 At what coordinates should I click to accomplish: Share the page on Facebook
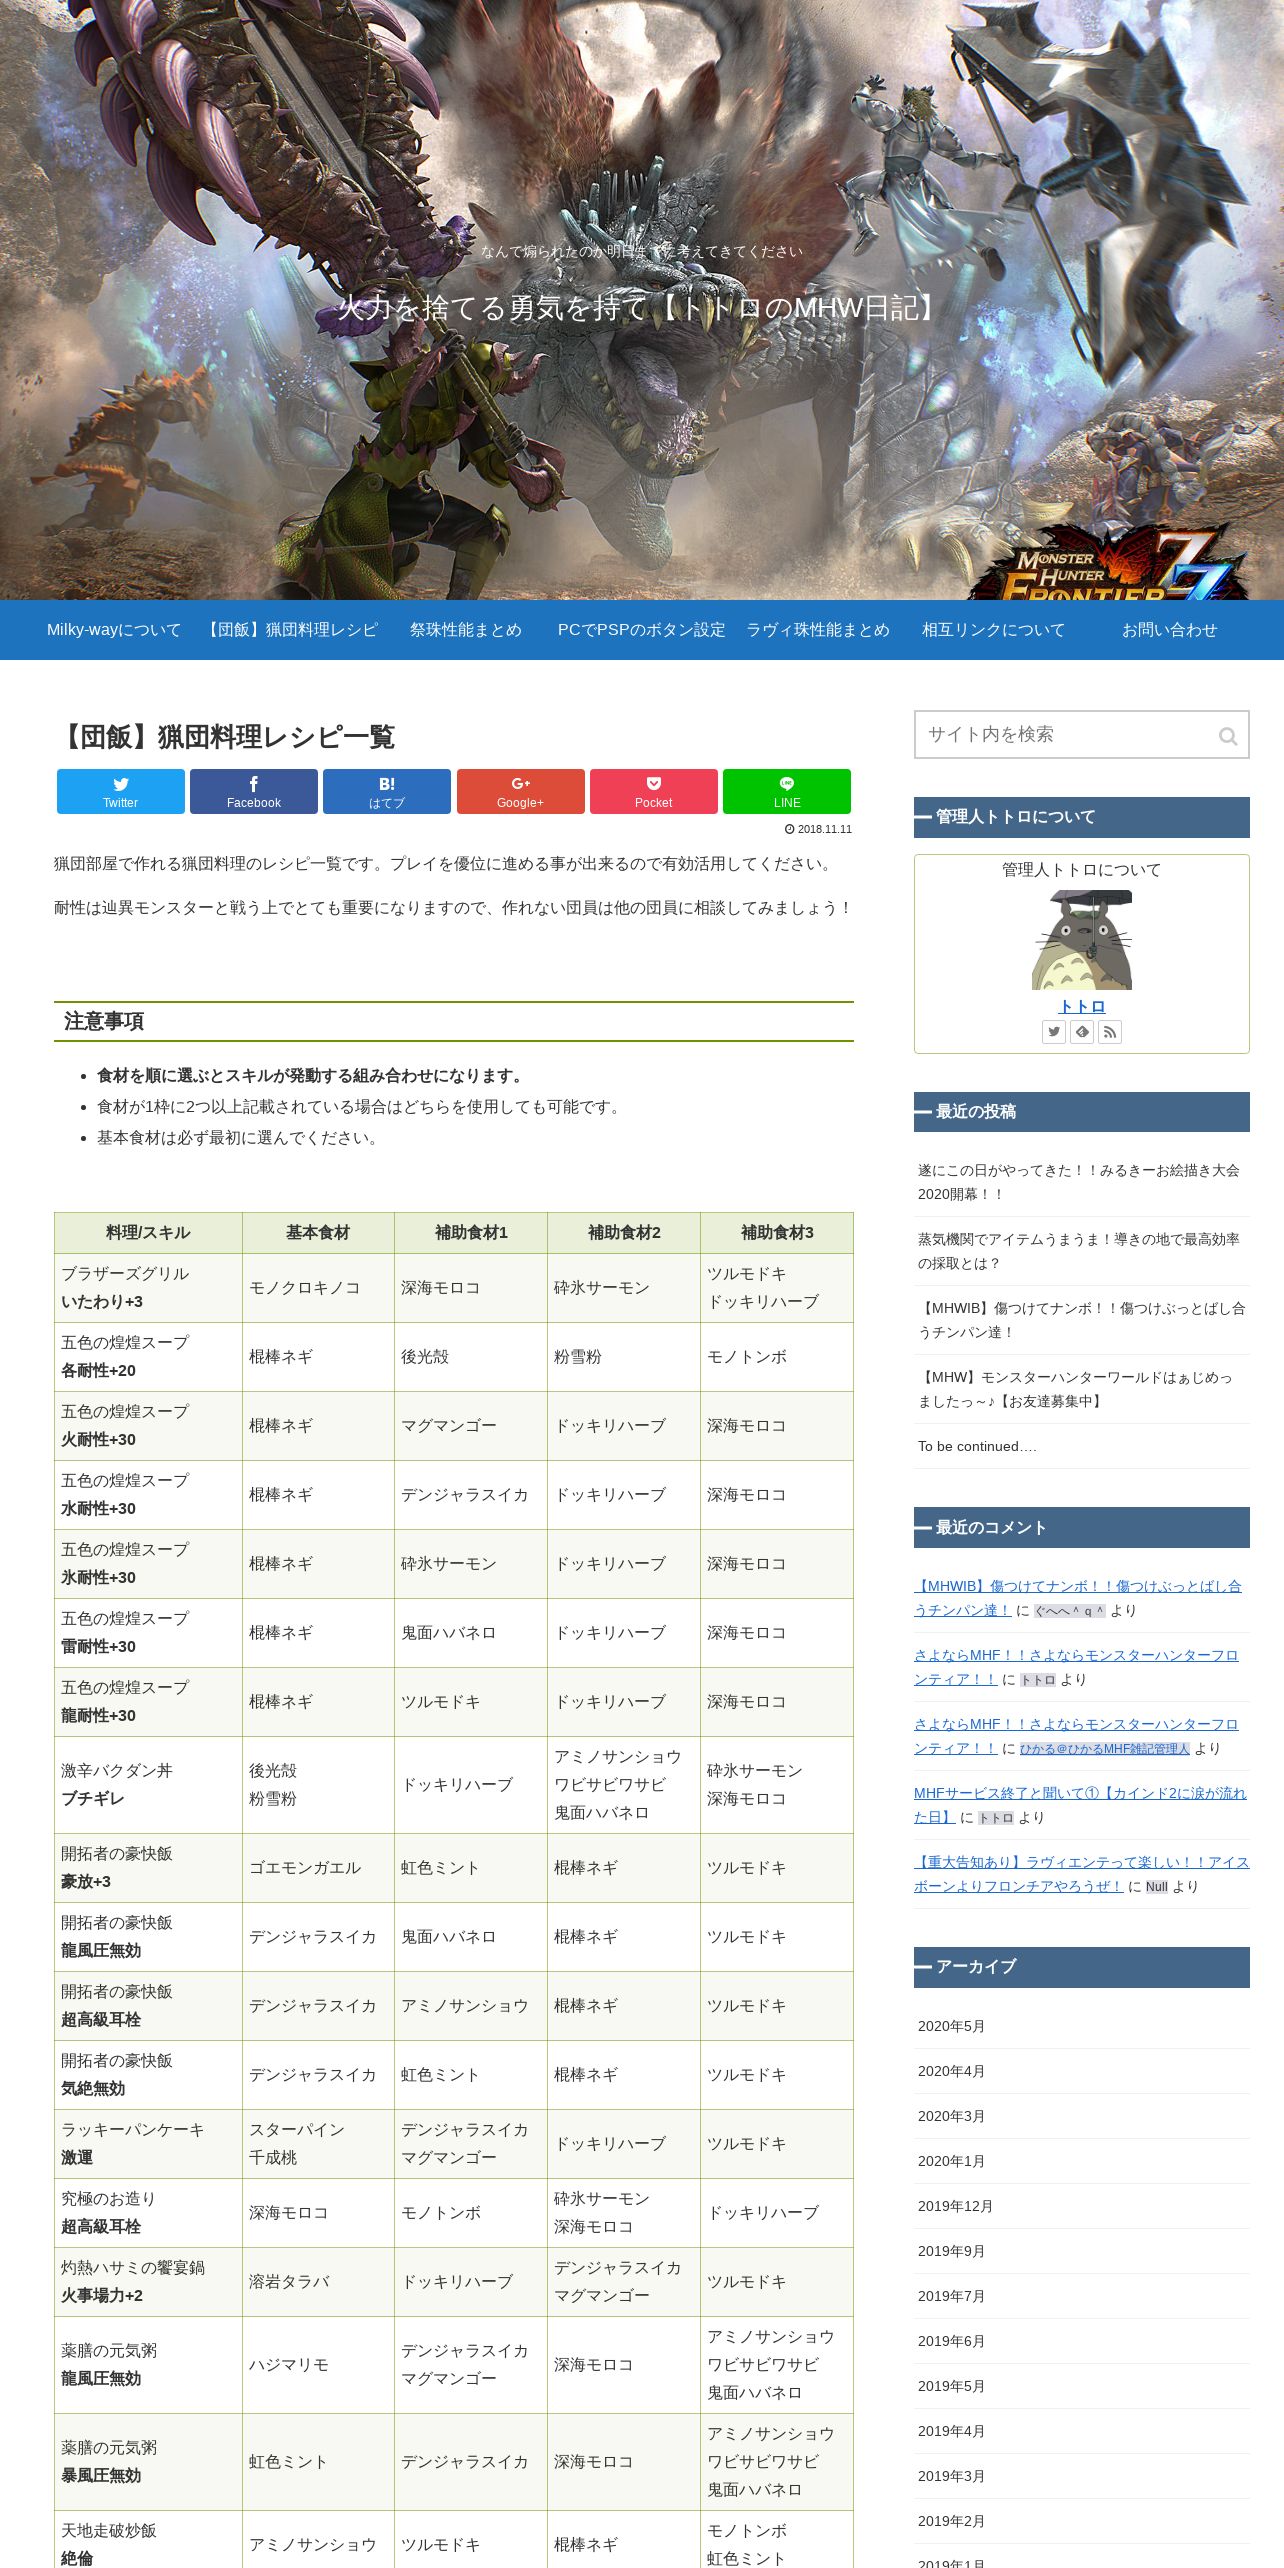click(254, 791)
